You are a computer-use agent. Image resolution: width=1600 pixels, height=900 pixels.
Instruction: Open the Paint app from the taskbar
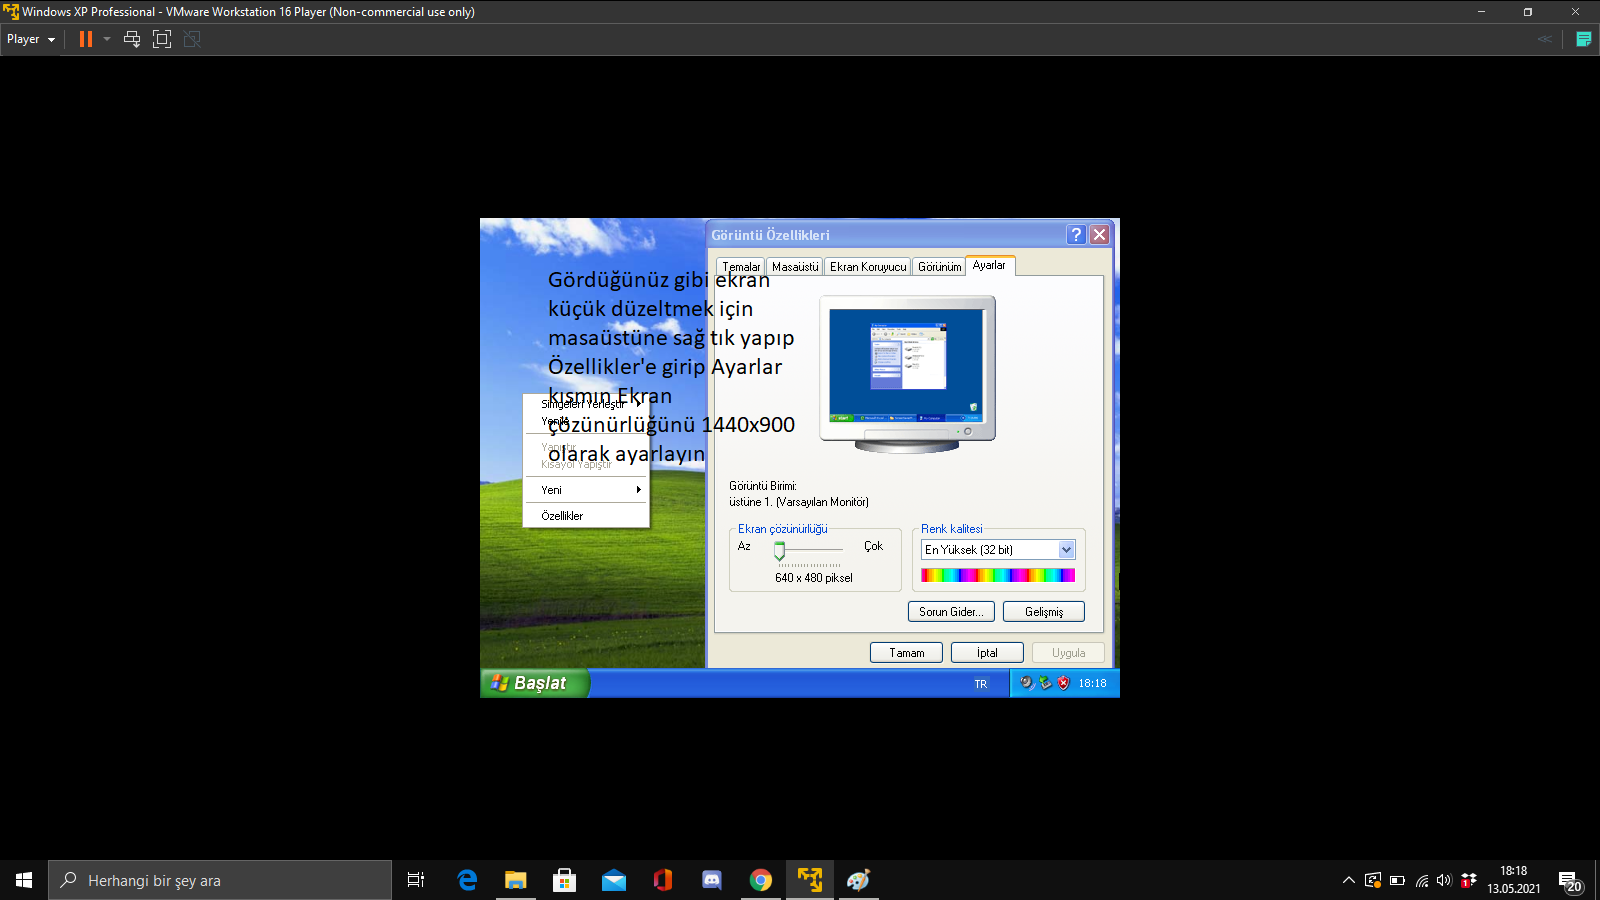click(859, 880)
